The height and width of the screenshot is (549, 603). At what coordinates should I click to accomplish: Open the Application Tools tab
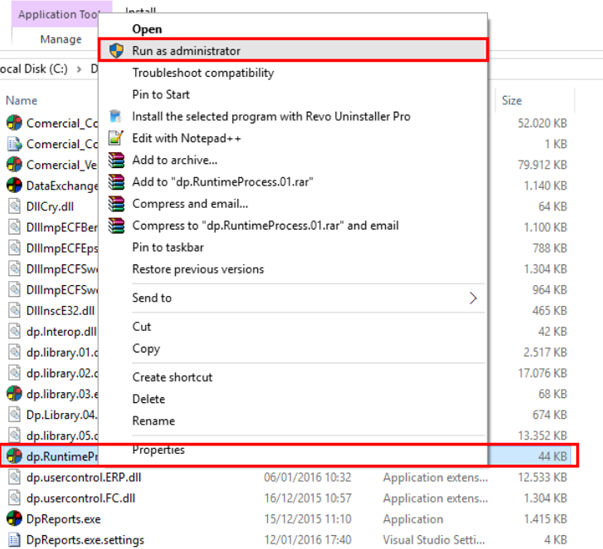click(58, 15)
